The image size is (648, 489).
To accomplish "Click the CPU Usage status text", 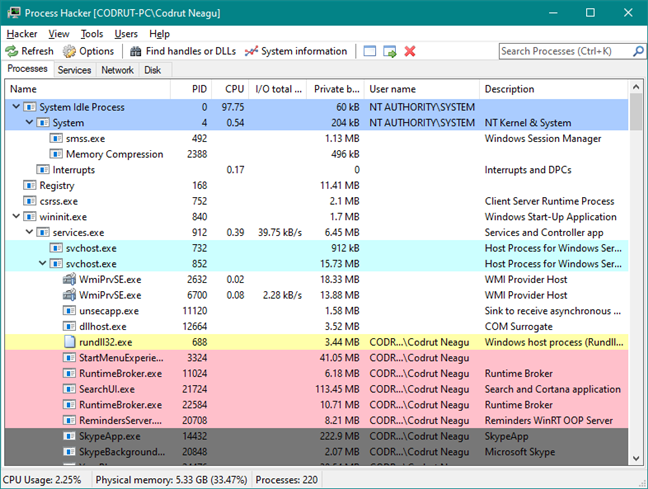I will [42, 480].
